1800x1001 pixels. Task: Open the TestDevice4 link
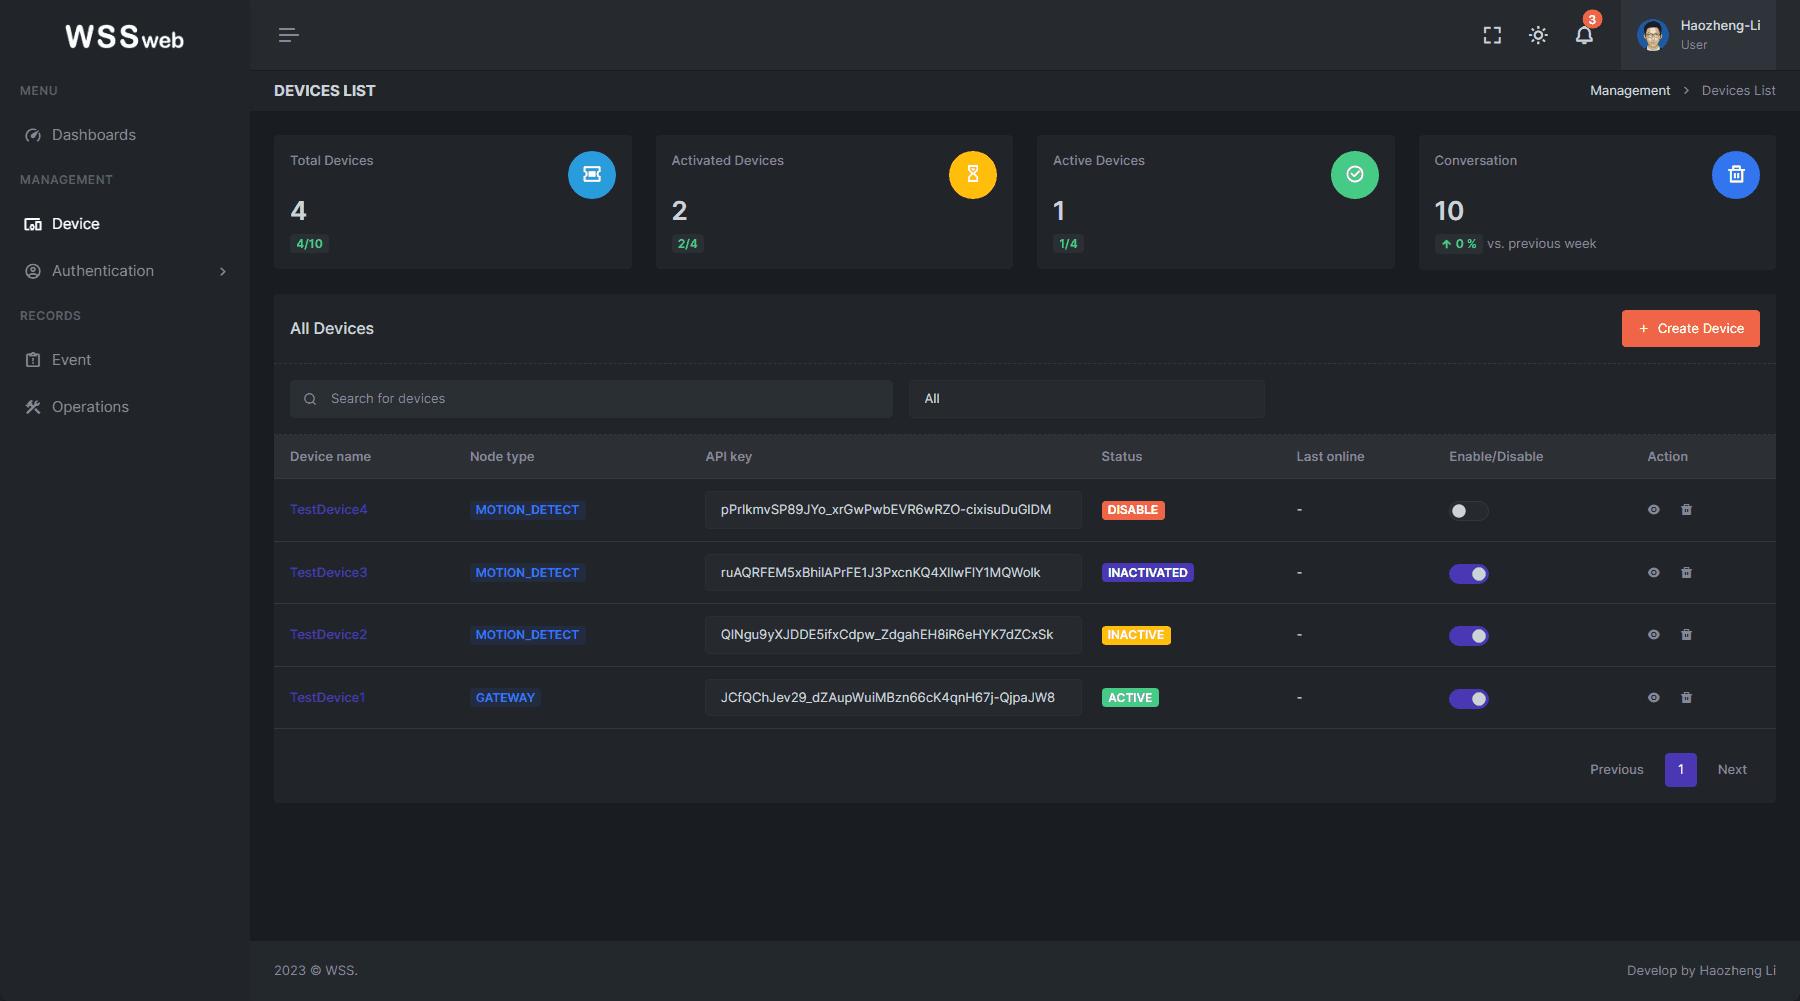328,510
